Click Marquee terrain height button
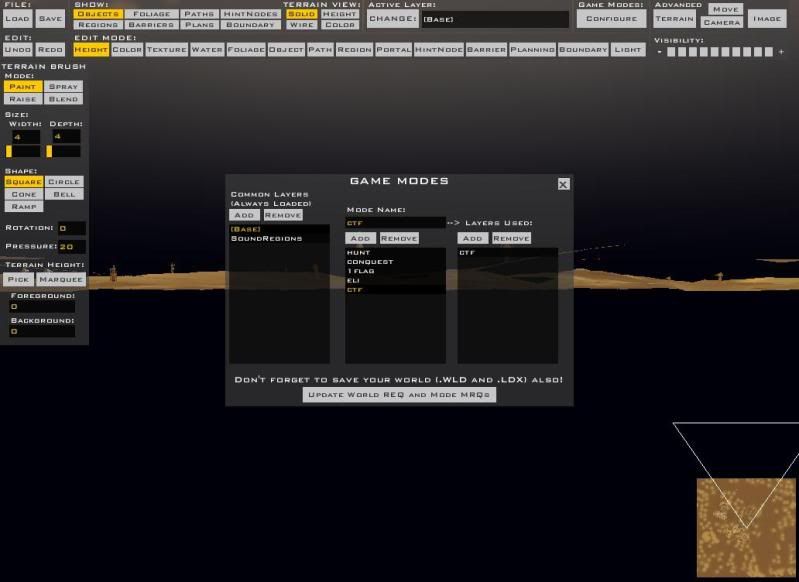The width and height of the screenshot is (799, 582). [61, 279]
